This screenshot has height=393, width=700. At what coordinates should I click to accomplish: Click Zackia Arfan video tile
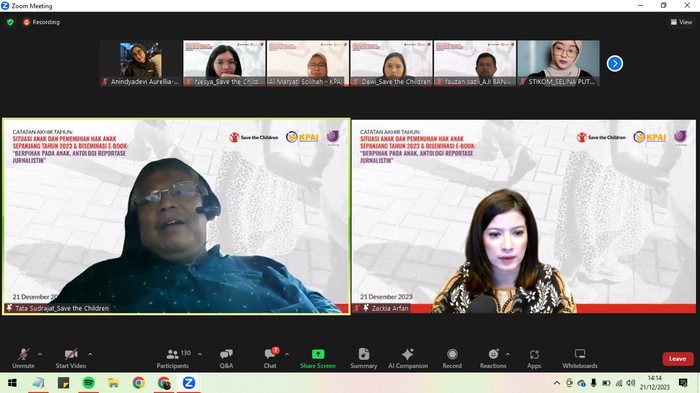(x=524, y=216)
